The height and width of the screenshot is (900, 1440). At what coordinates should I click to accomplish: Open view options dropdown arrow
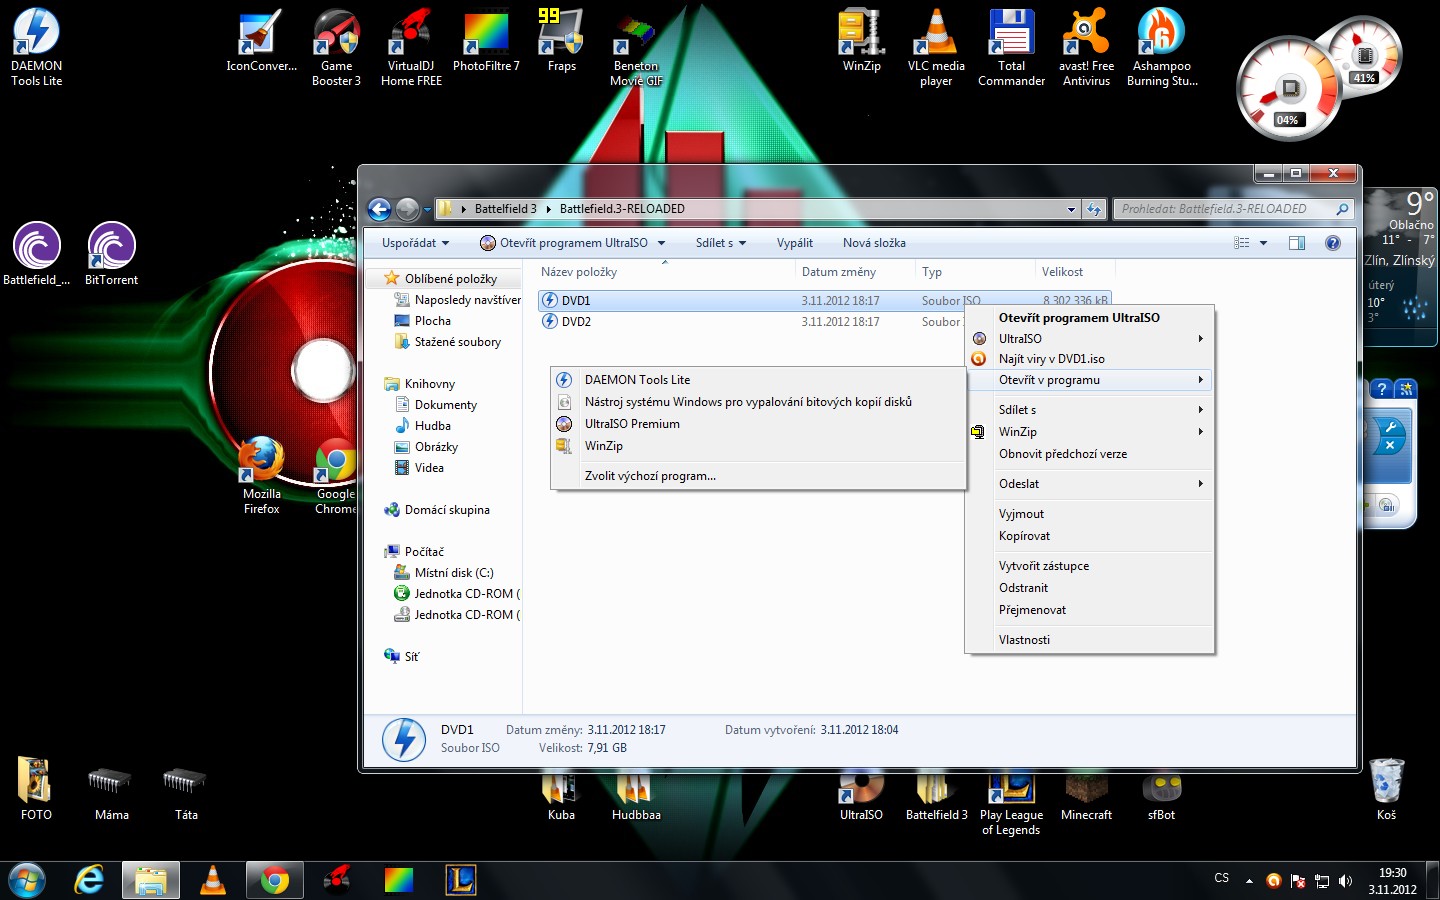[x=1263, y=243]
